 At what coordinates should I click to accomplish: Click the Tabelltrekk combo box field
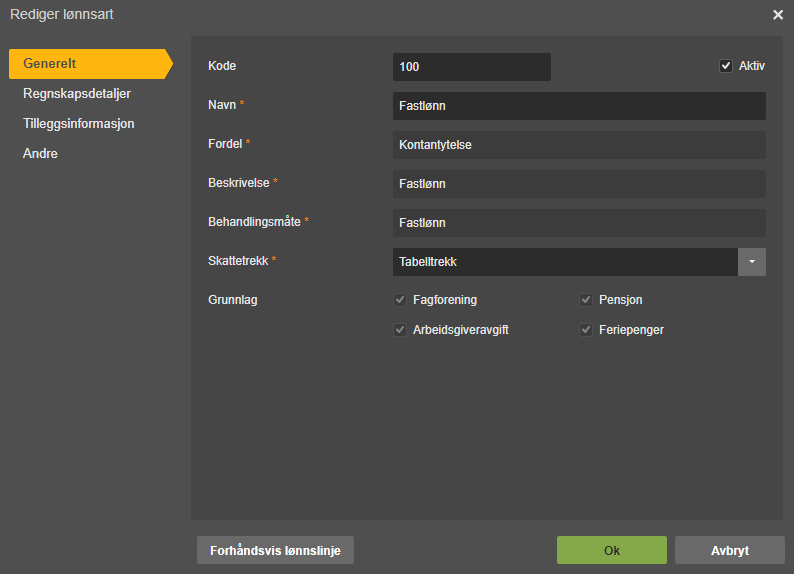point(565,262)
